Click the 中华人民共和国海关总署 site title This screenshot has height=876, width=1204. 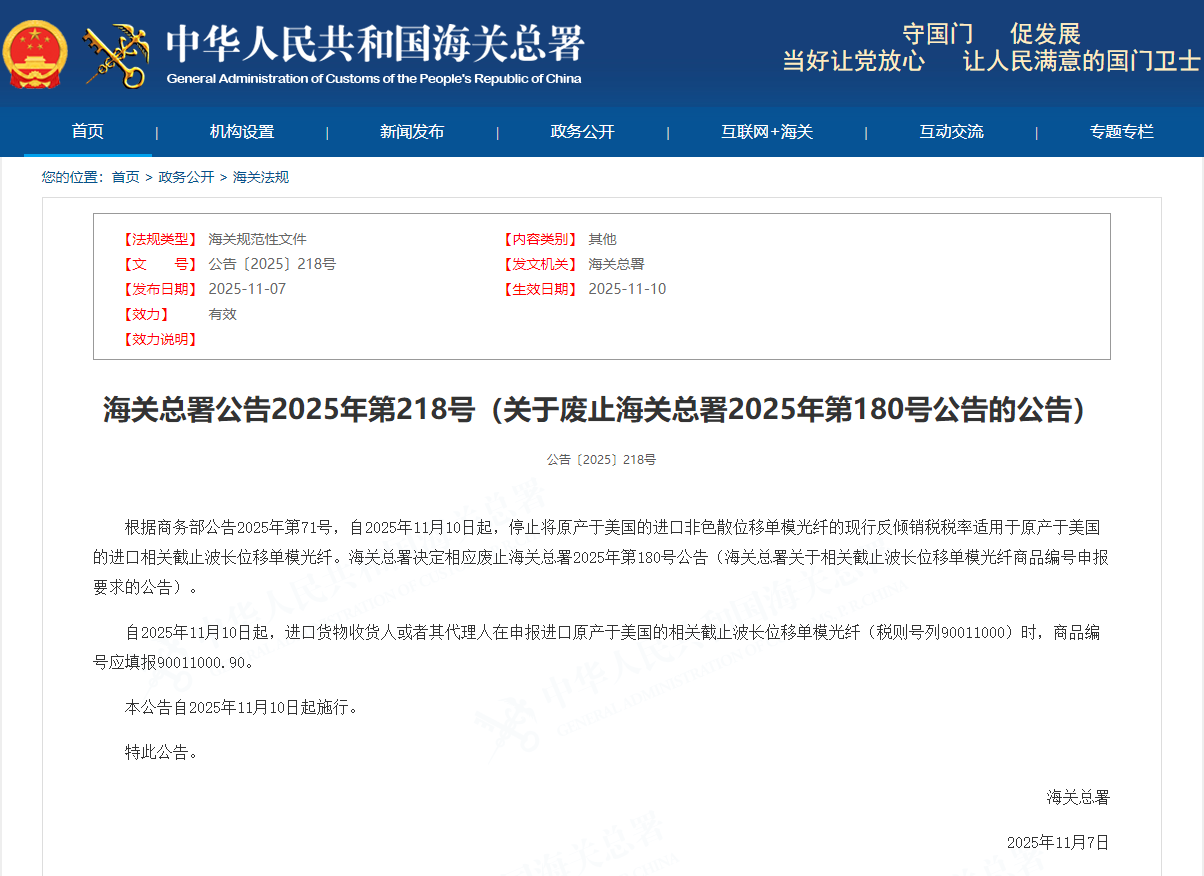coord(375,44)
